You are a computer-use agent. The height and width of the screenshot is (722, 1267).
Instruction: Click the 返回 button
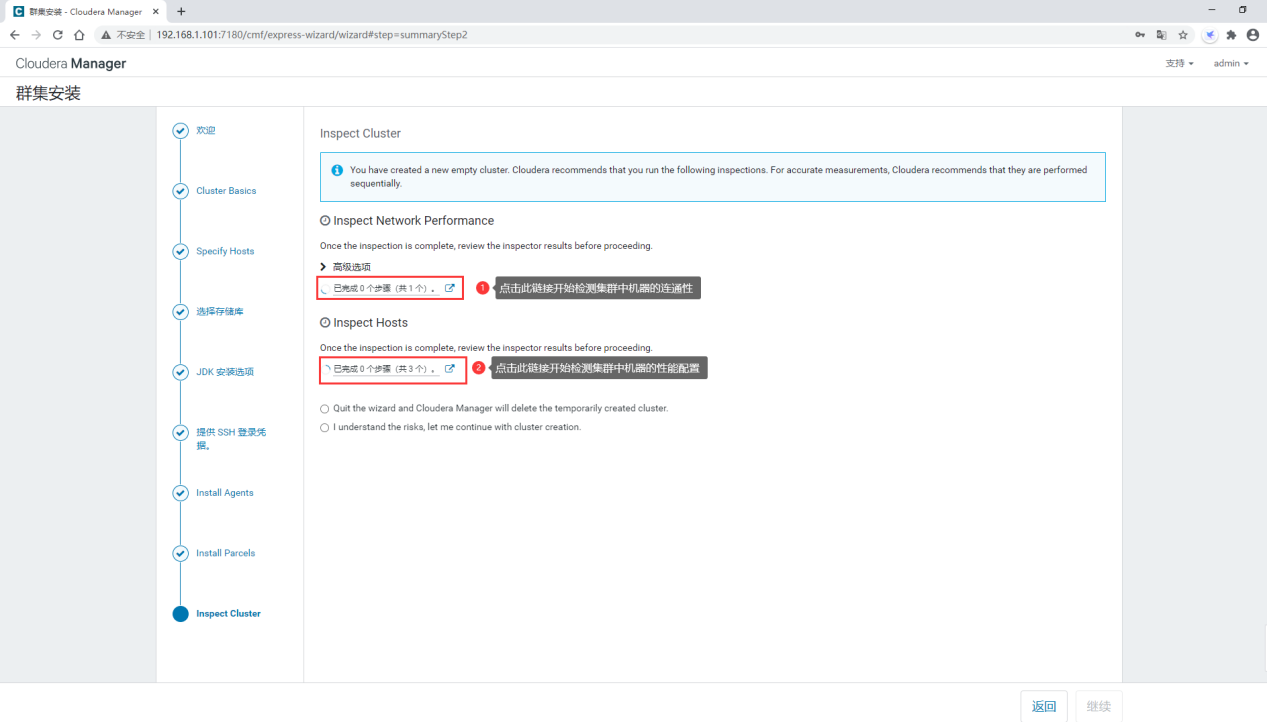[x=1044, y=706]
